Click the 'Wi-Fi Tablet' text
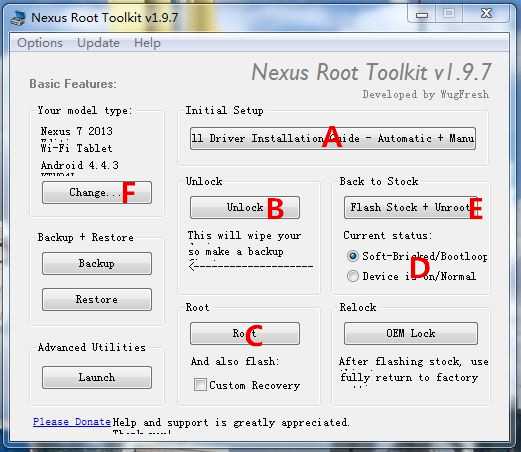Screen dimensions: 521x452 (76, 148)
